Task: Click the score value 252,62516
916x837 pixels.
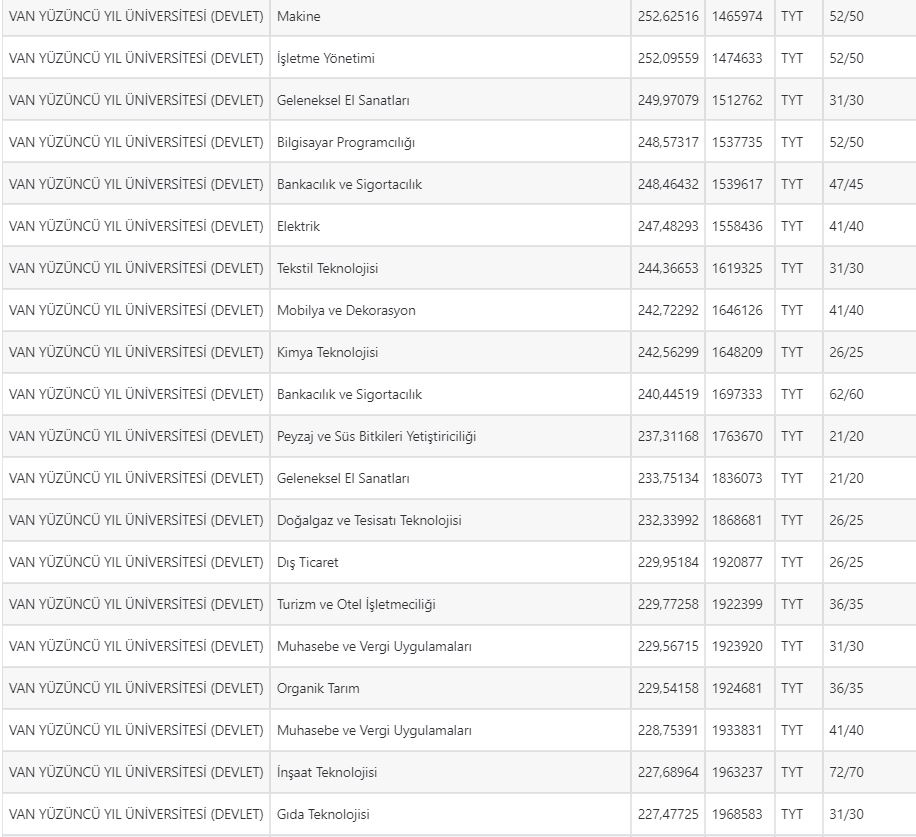Action: coord(668,16)
